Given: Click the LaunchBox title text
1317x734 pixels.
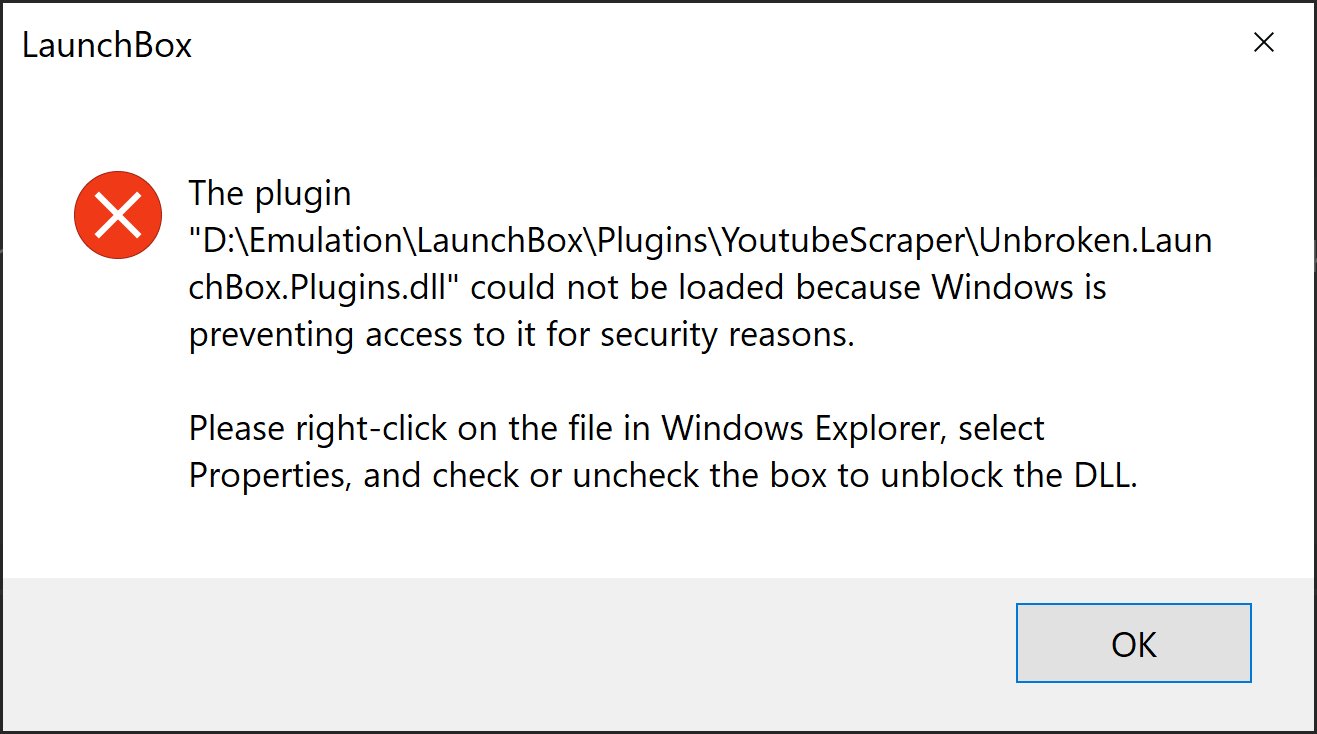Looking at the screenshot, I should pos(107,46).
